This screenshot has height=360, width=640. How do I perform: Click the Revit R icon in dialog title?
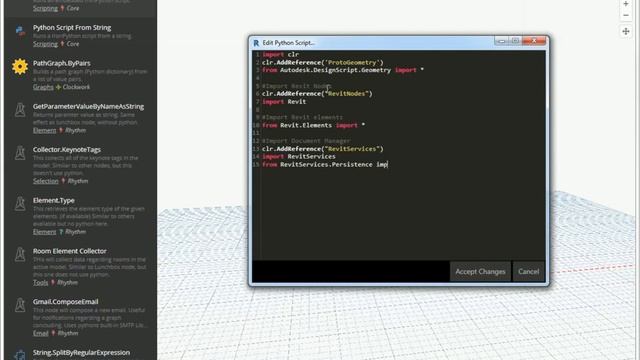click(256, 43)
